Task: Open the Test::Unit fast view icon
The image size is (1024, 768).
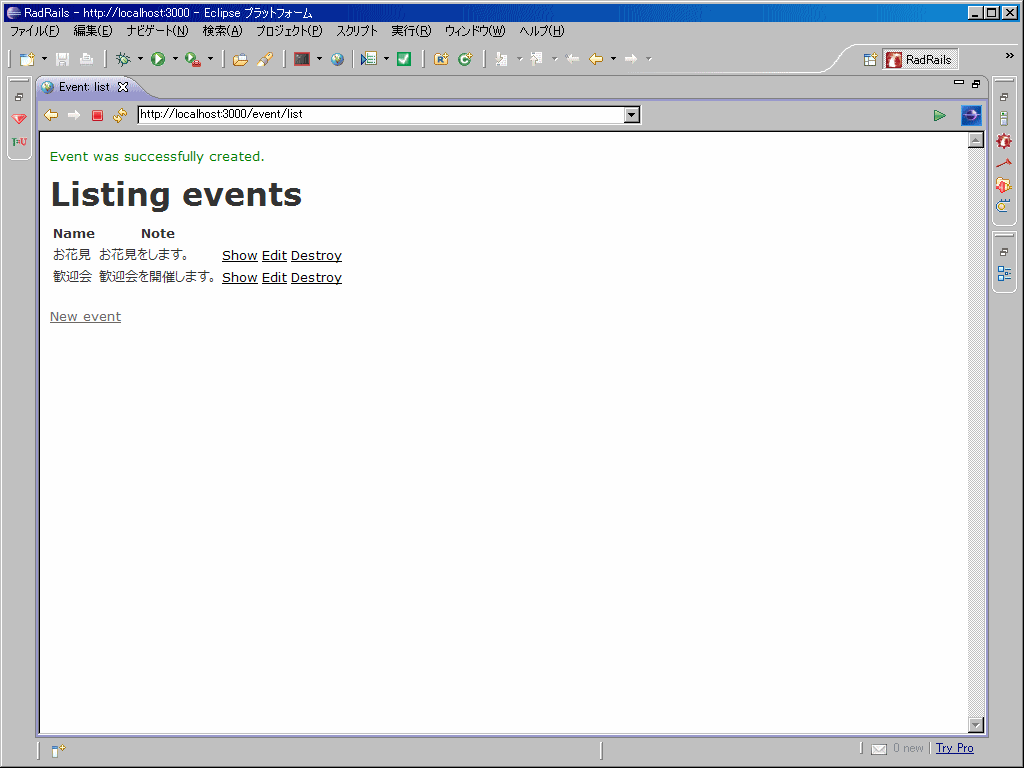Action: (19, 142)
